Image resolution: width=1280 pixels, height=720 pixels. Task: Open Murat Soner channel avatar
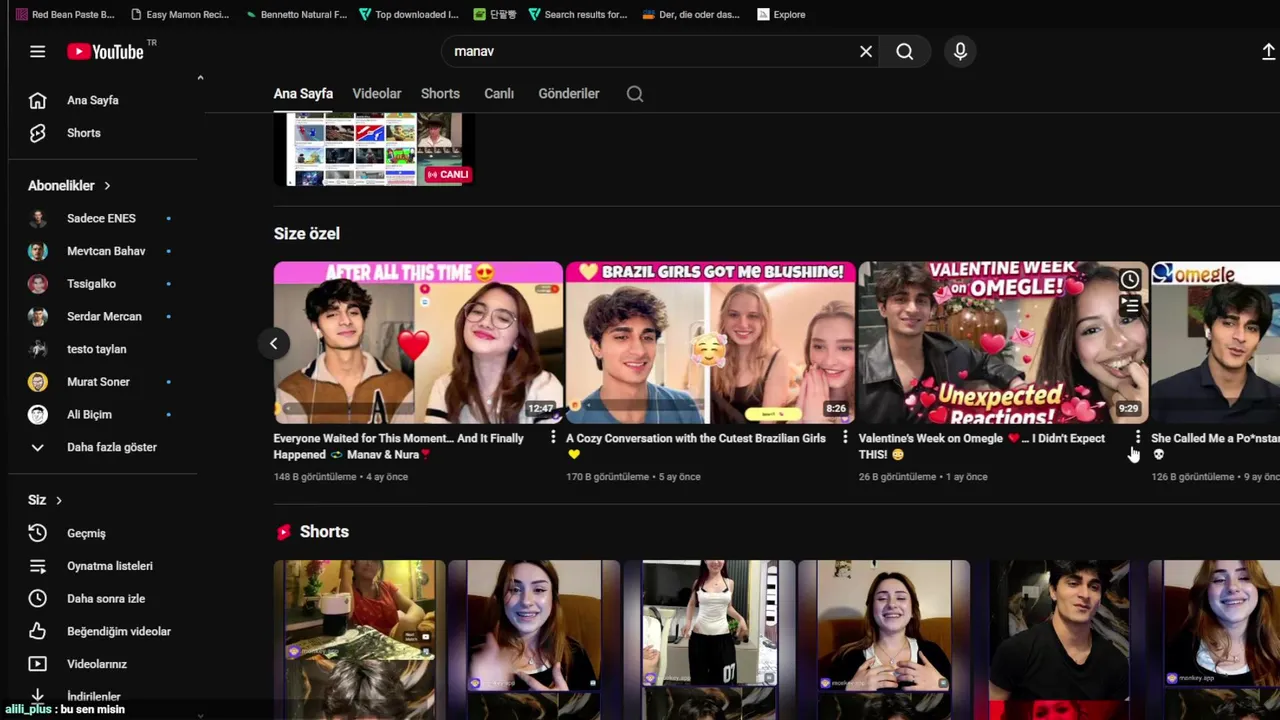tap(38, 382)
